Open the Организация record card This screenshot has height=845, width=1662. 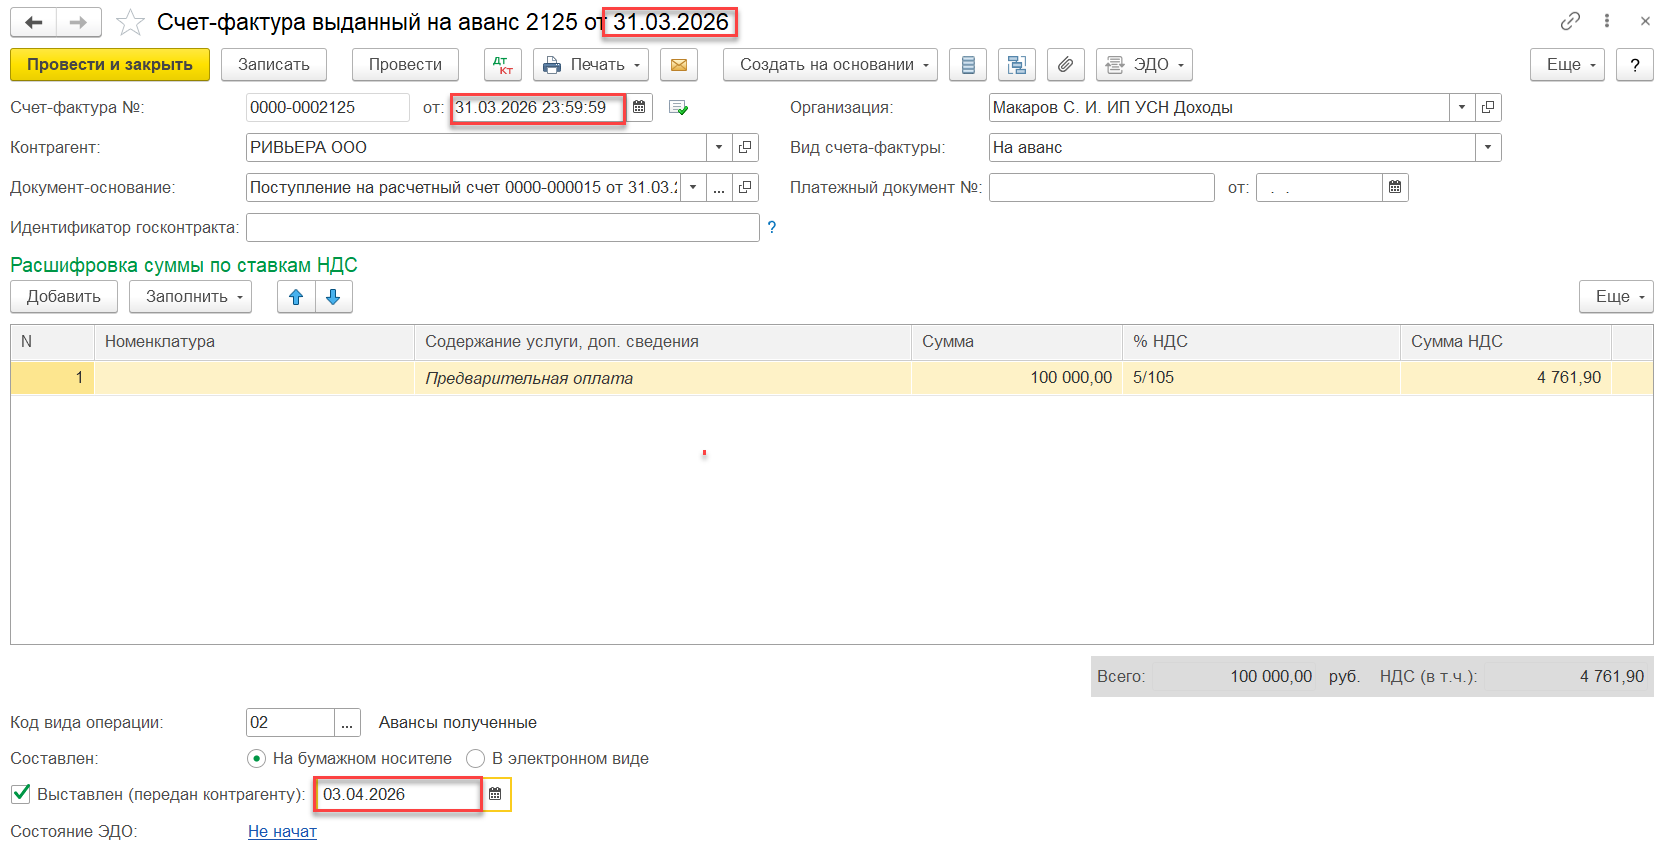click(1488, 107)
